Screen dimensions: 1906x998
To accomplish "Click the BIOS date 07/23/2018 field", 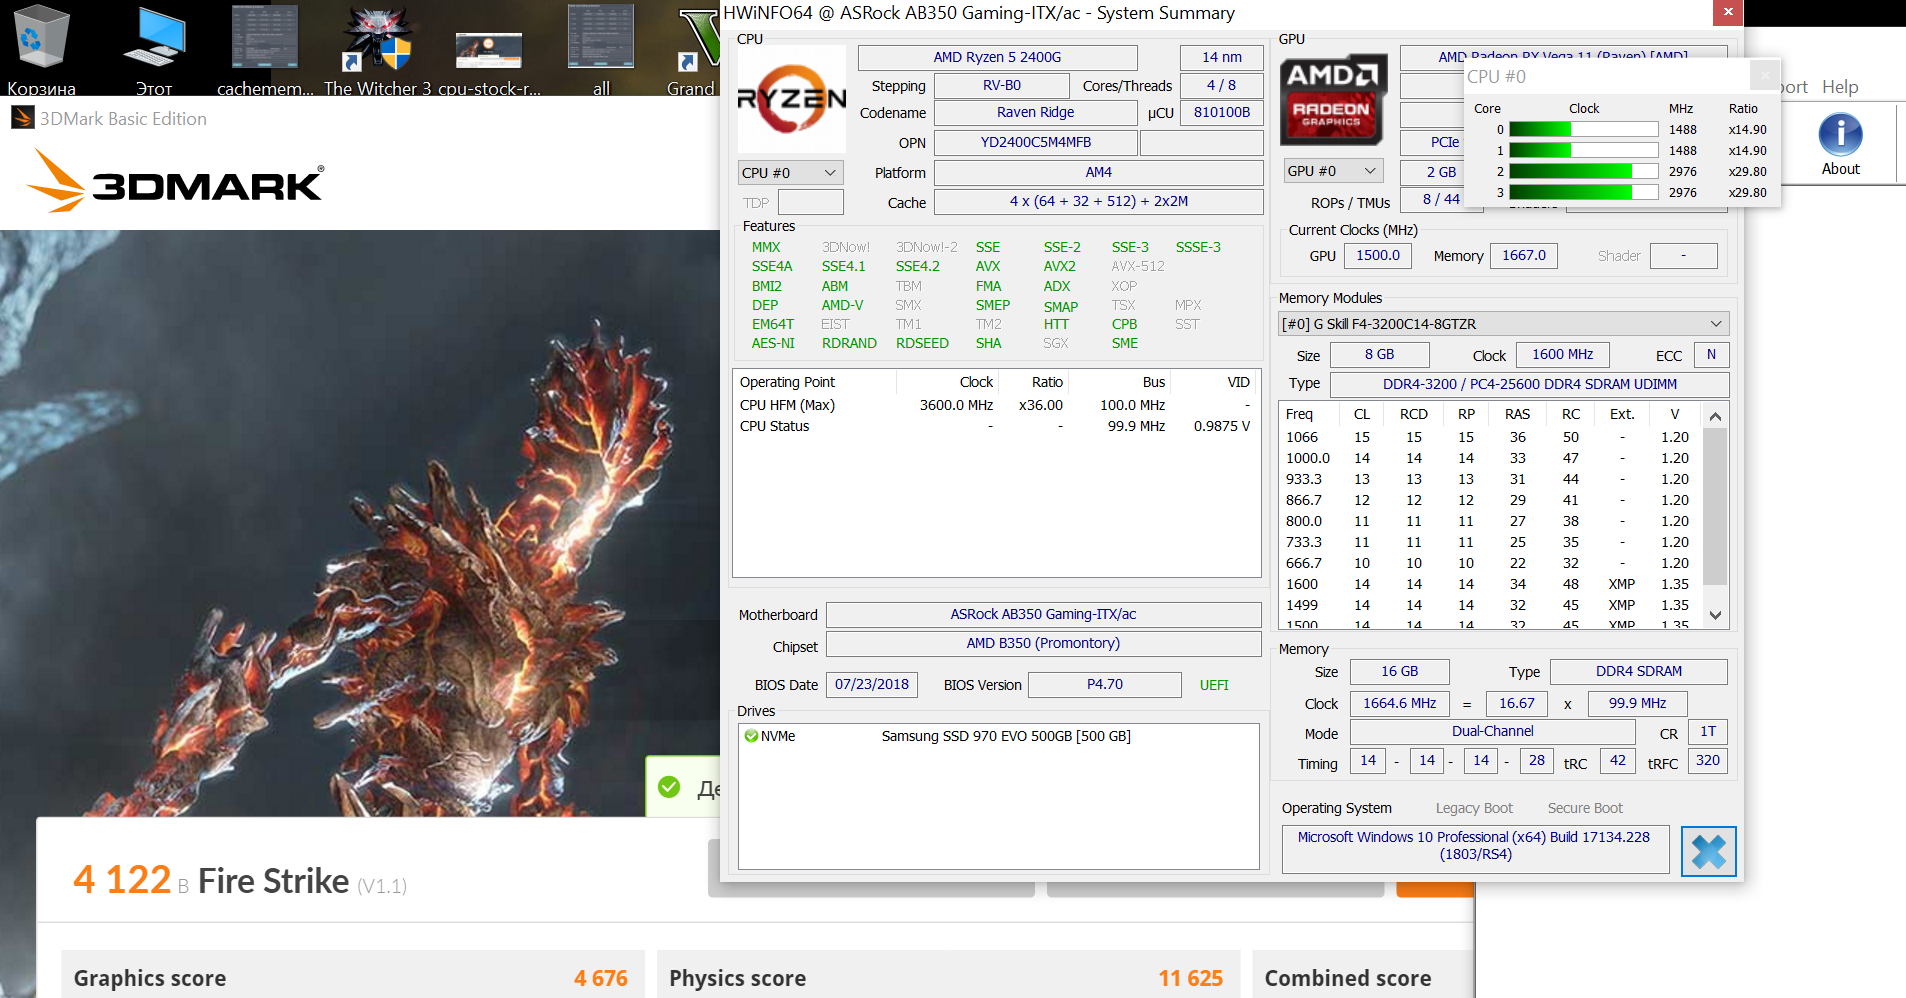I will (872, 684).
